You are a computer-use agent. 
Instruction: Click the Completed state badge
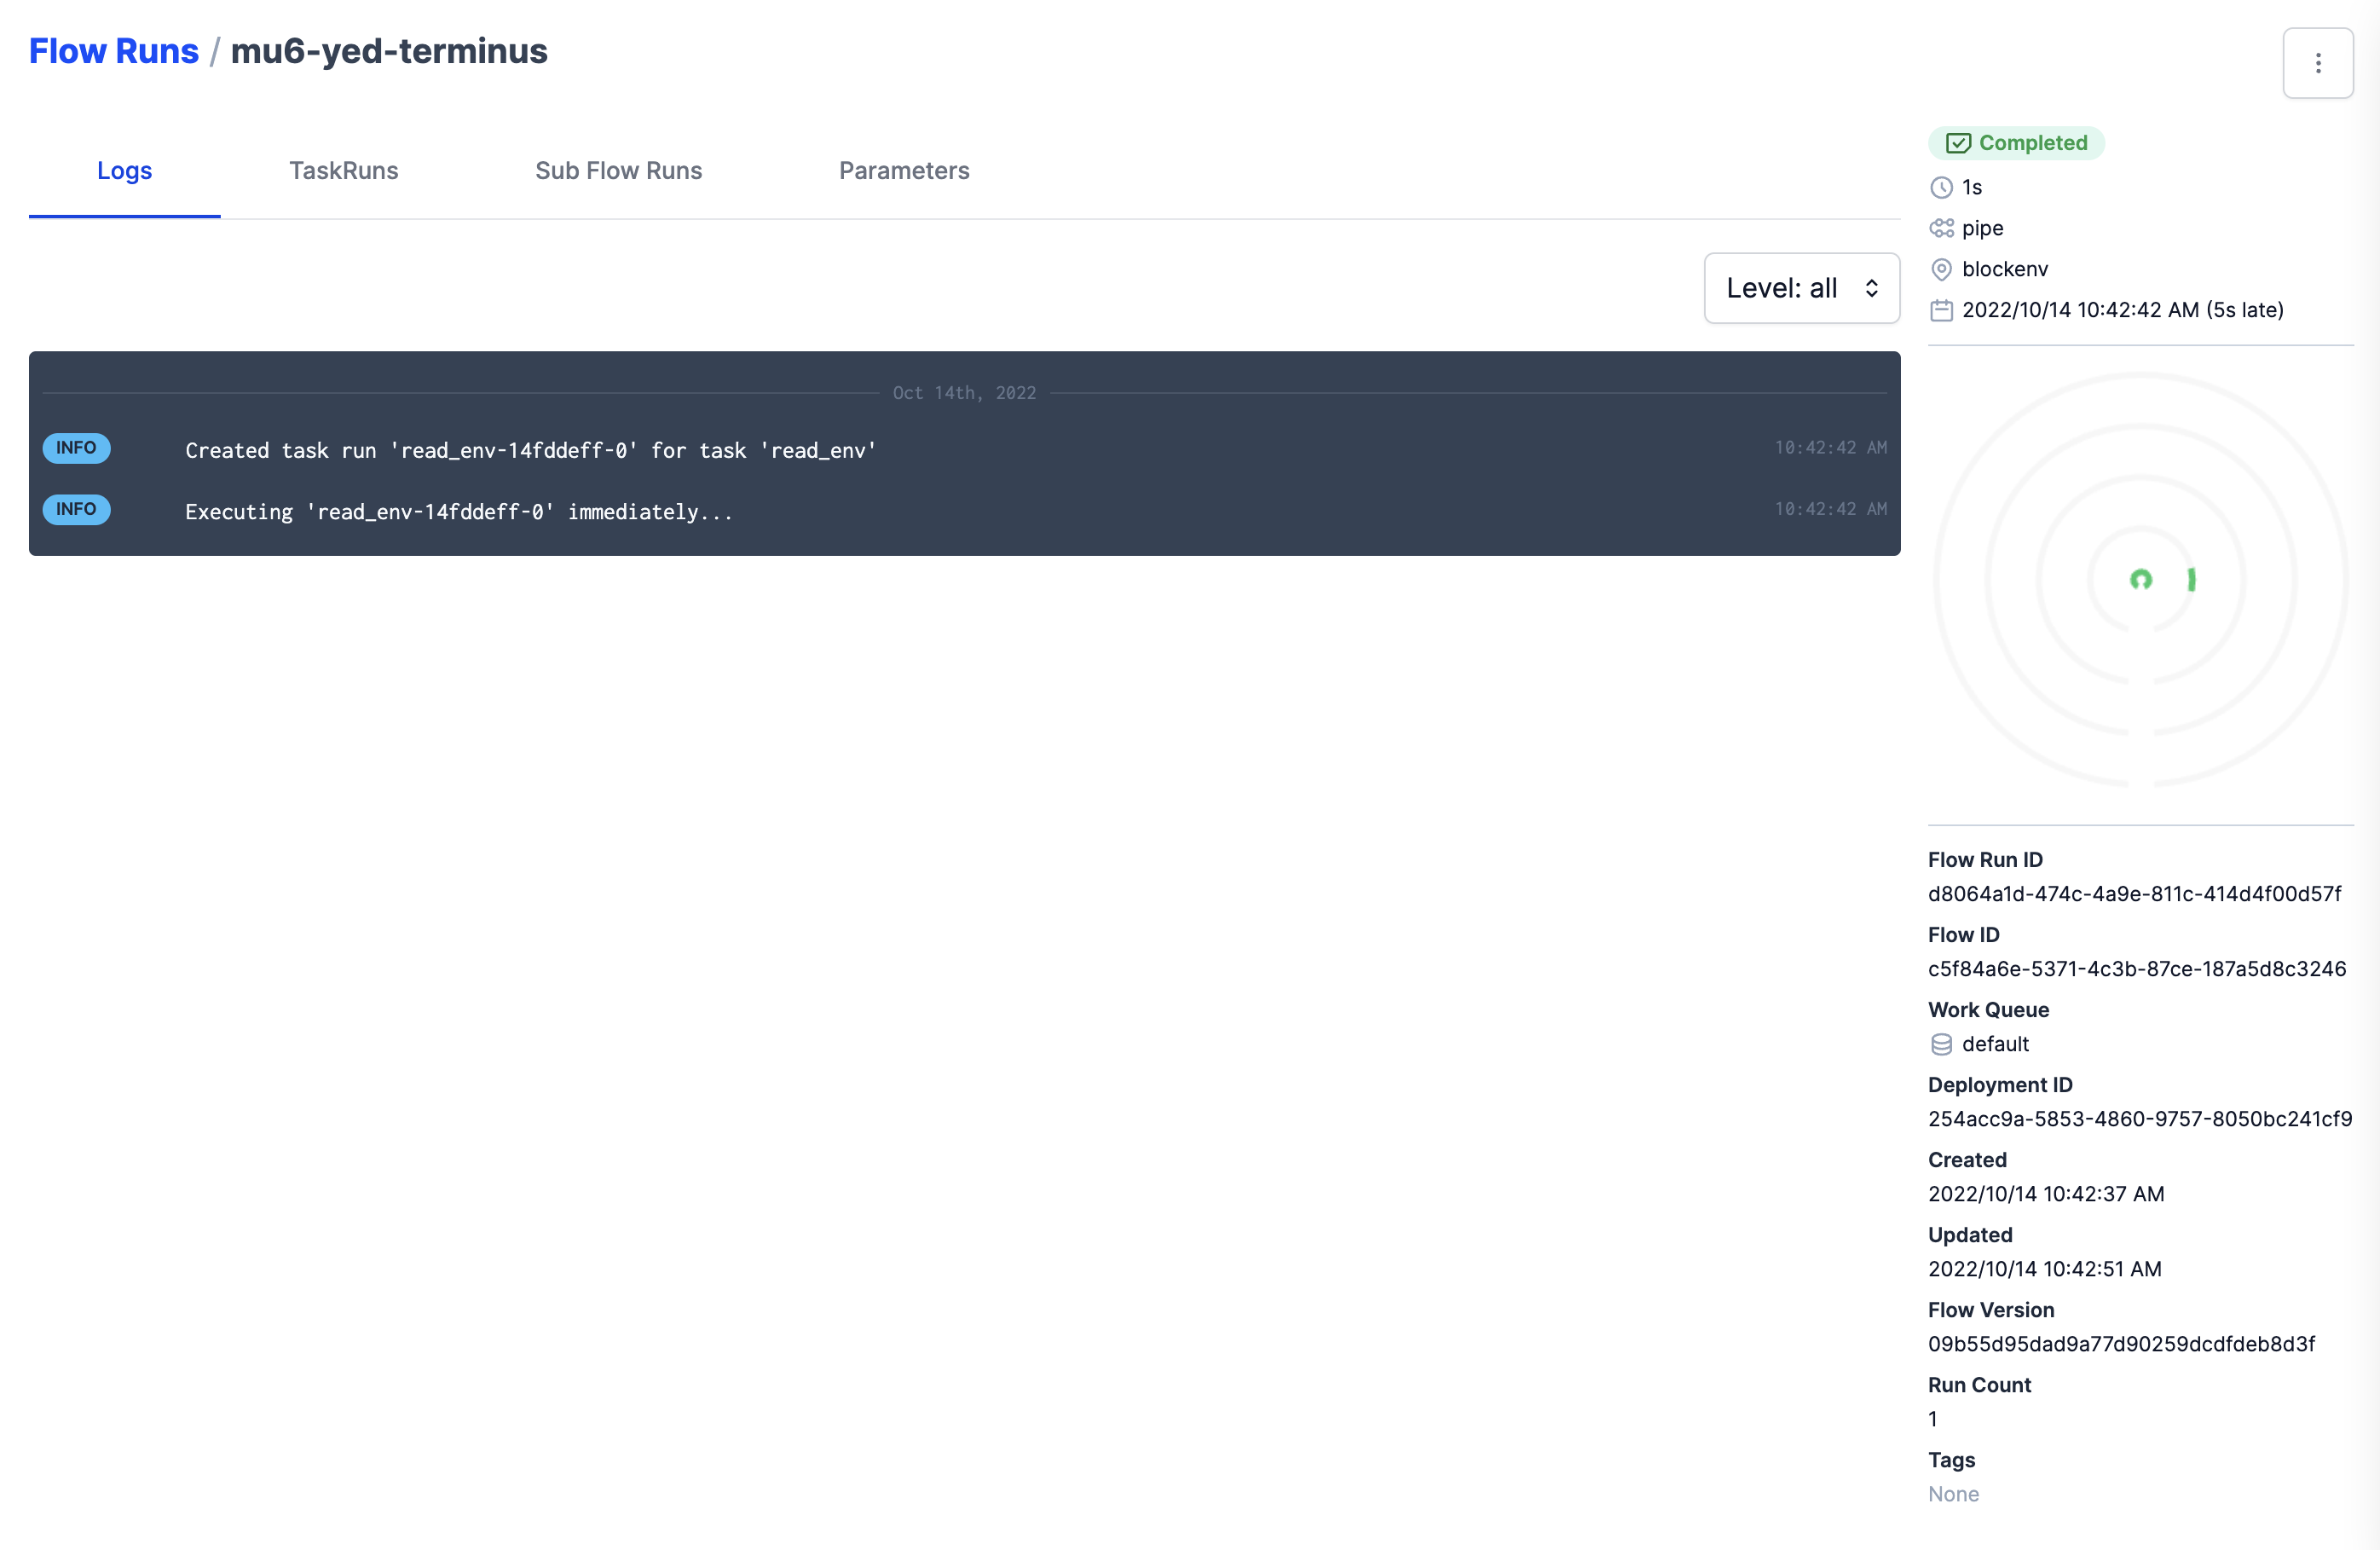(x=2016, y=142)
